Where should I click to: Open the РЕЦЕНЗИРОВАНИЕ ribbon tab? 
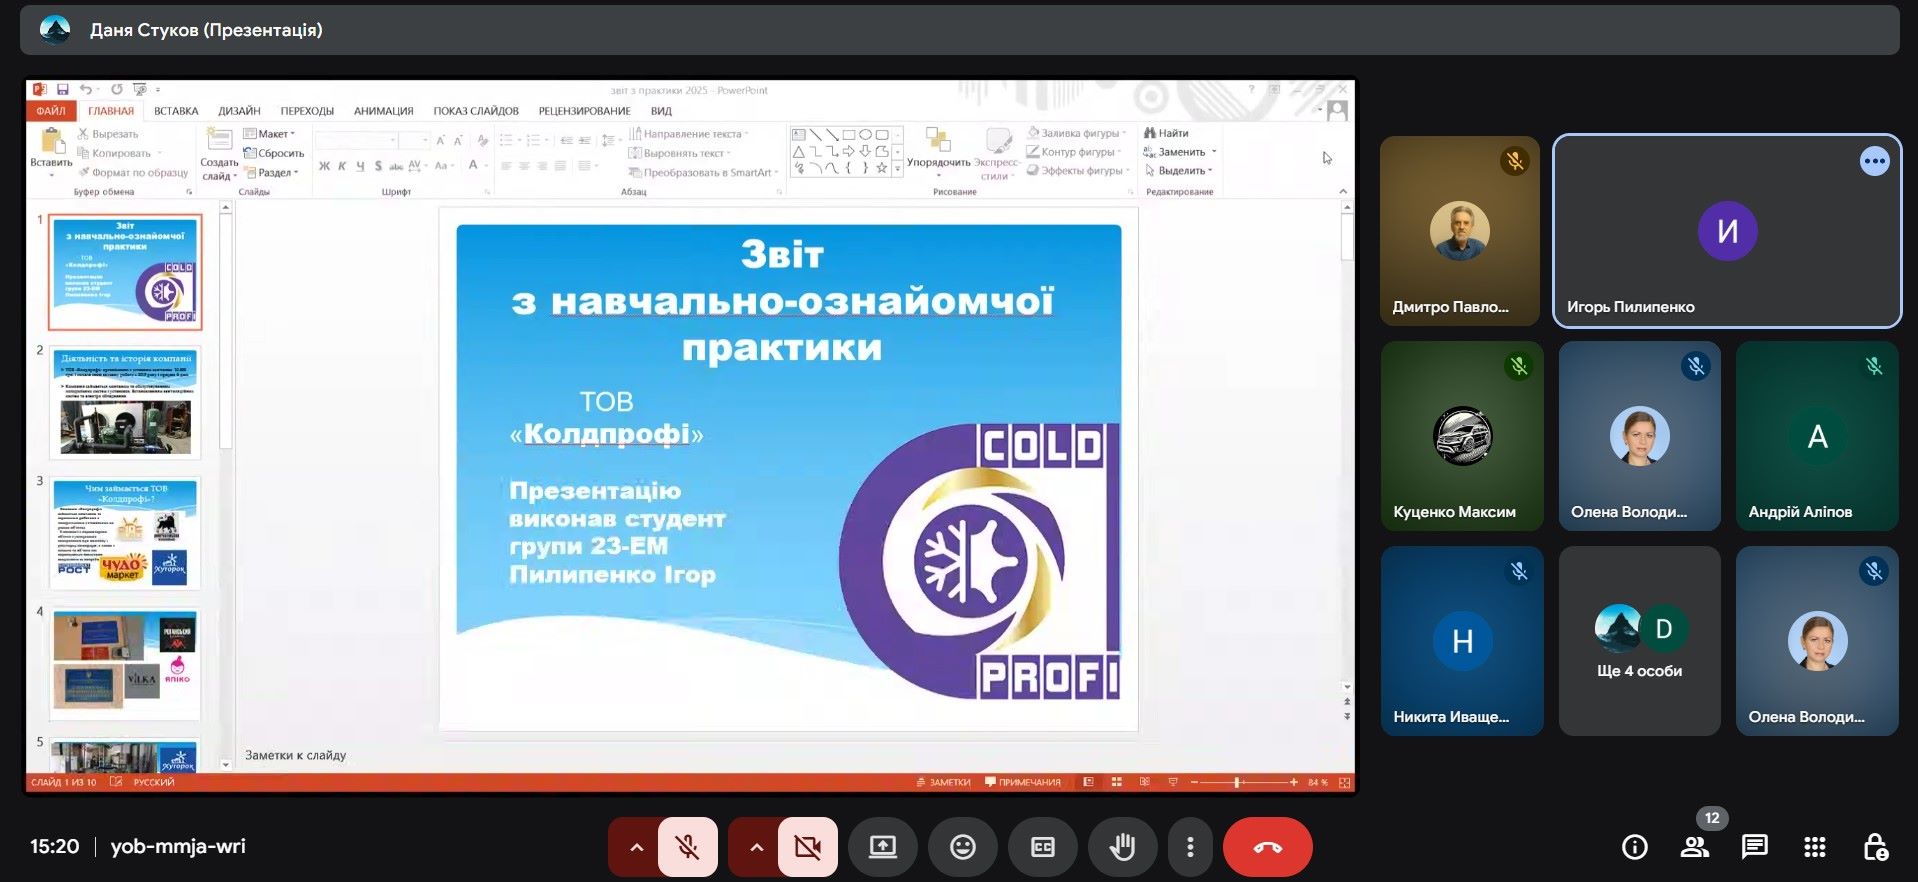click(584, 111)
